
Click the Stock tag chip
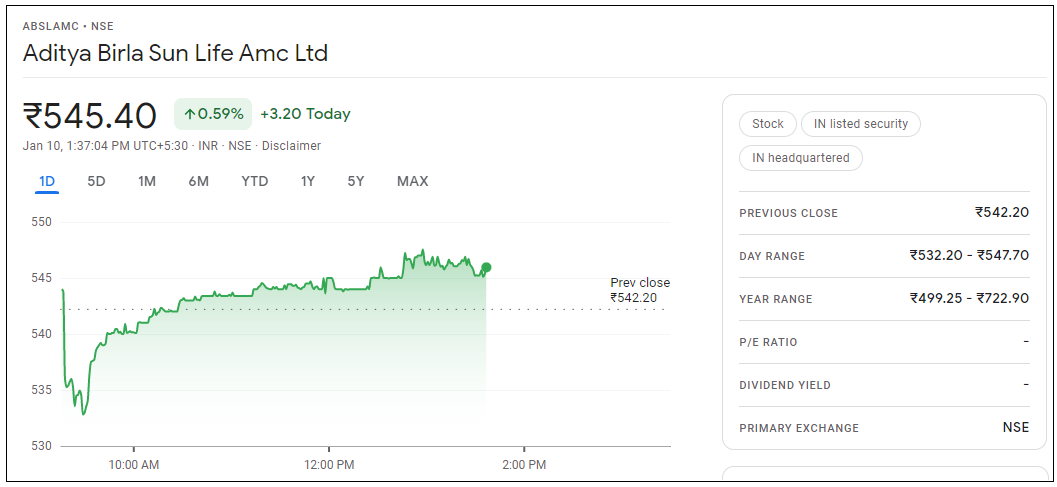pyautogui.click(x=768, y=124)
